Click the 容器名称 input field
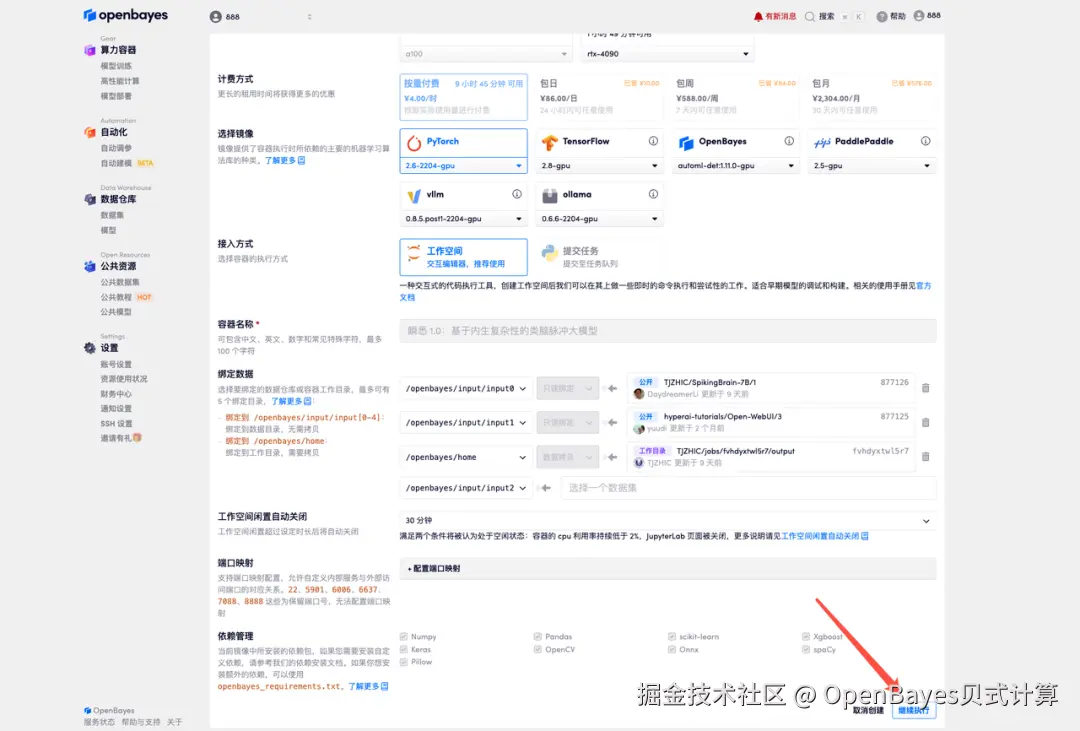 667,331
